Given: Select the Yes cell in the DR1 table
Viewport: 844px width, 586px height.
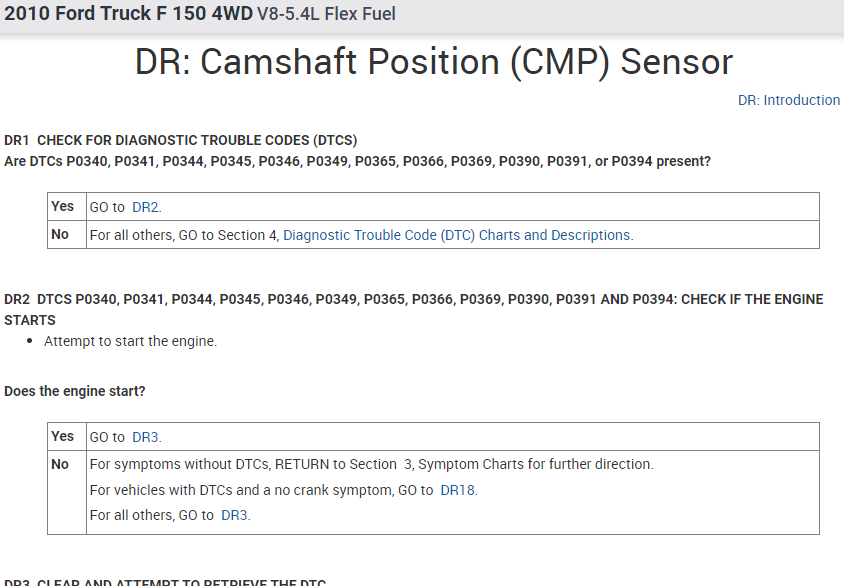Looking at the screenshot, I should (x=63, y=206).
